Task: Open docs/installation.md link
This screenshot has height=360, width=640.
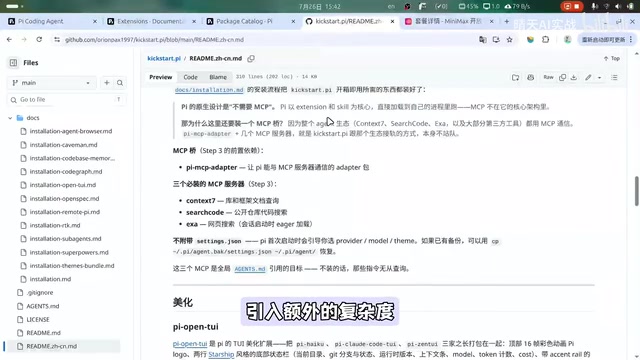Action: pos(209,90)
